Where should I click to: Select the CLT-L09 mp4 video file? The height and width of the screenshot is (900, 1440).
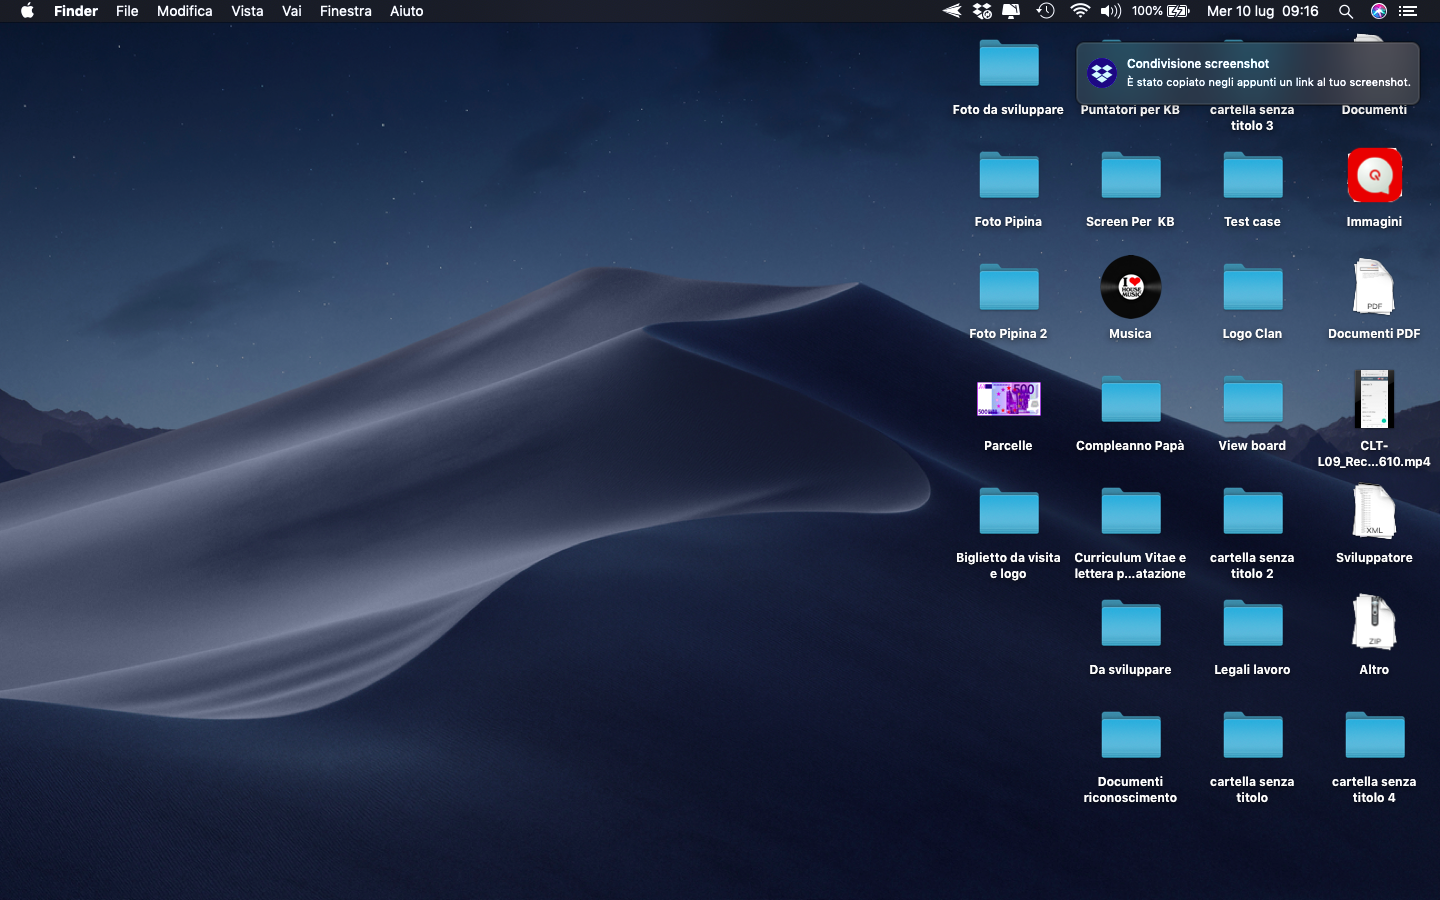(1374, 400)
